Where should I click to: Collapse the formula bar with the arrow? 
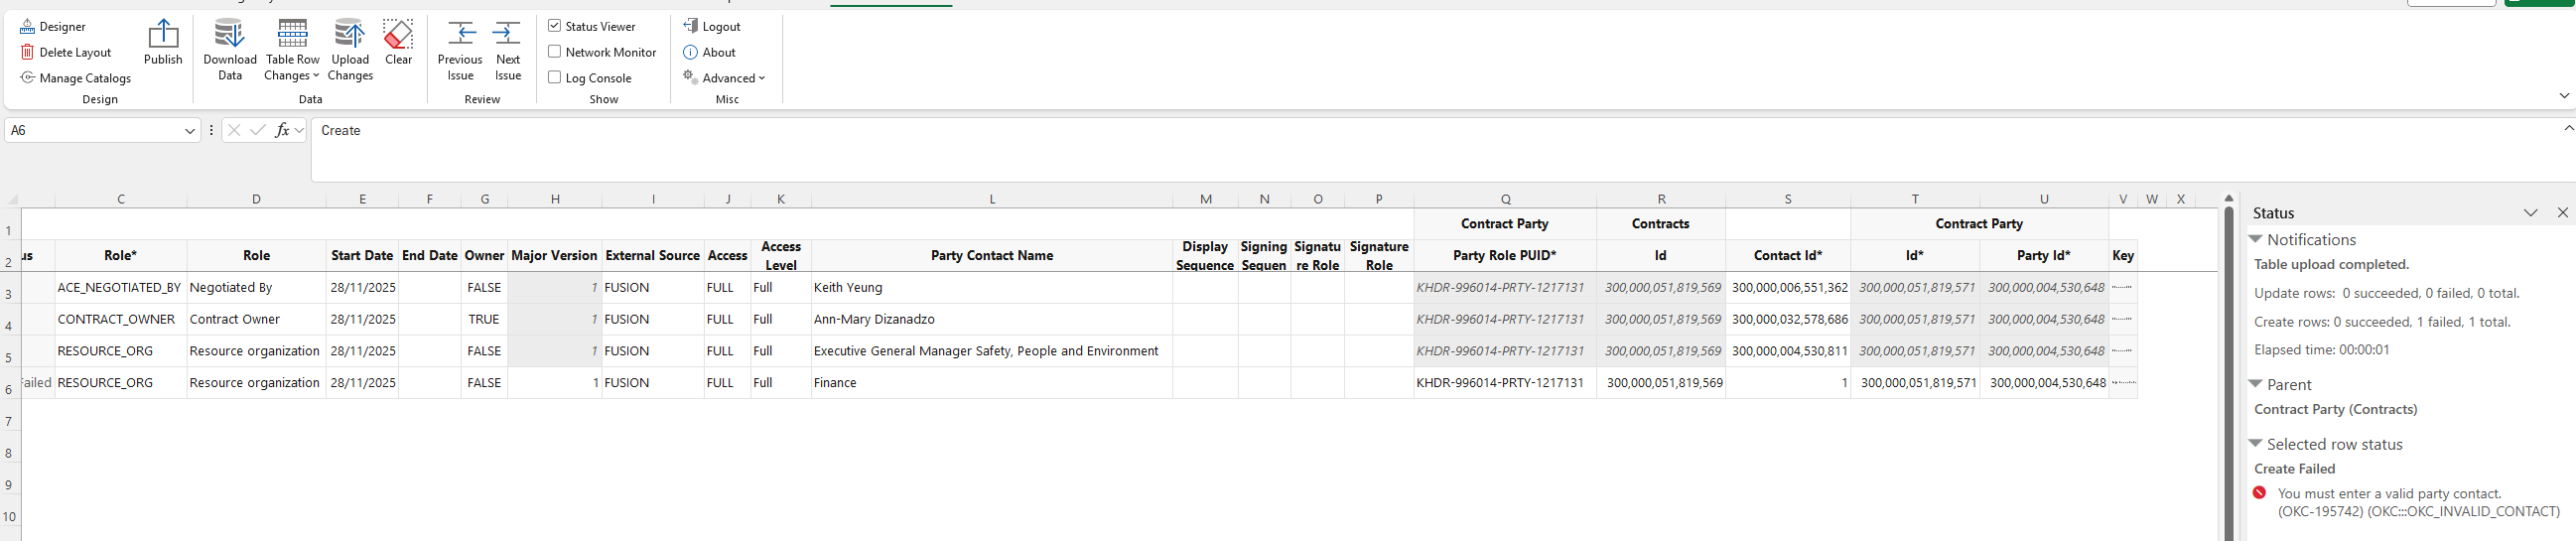2569,129
